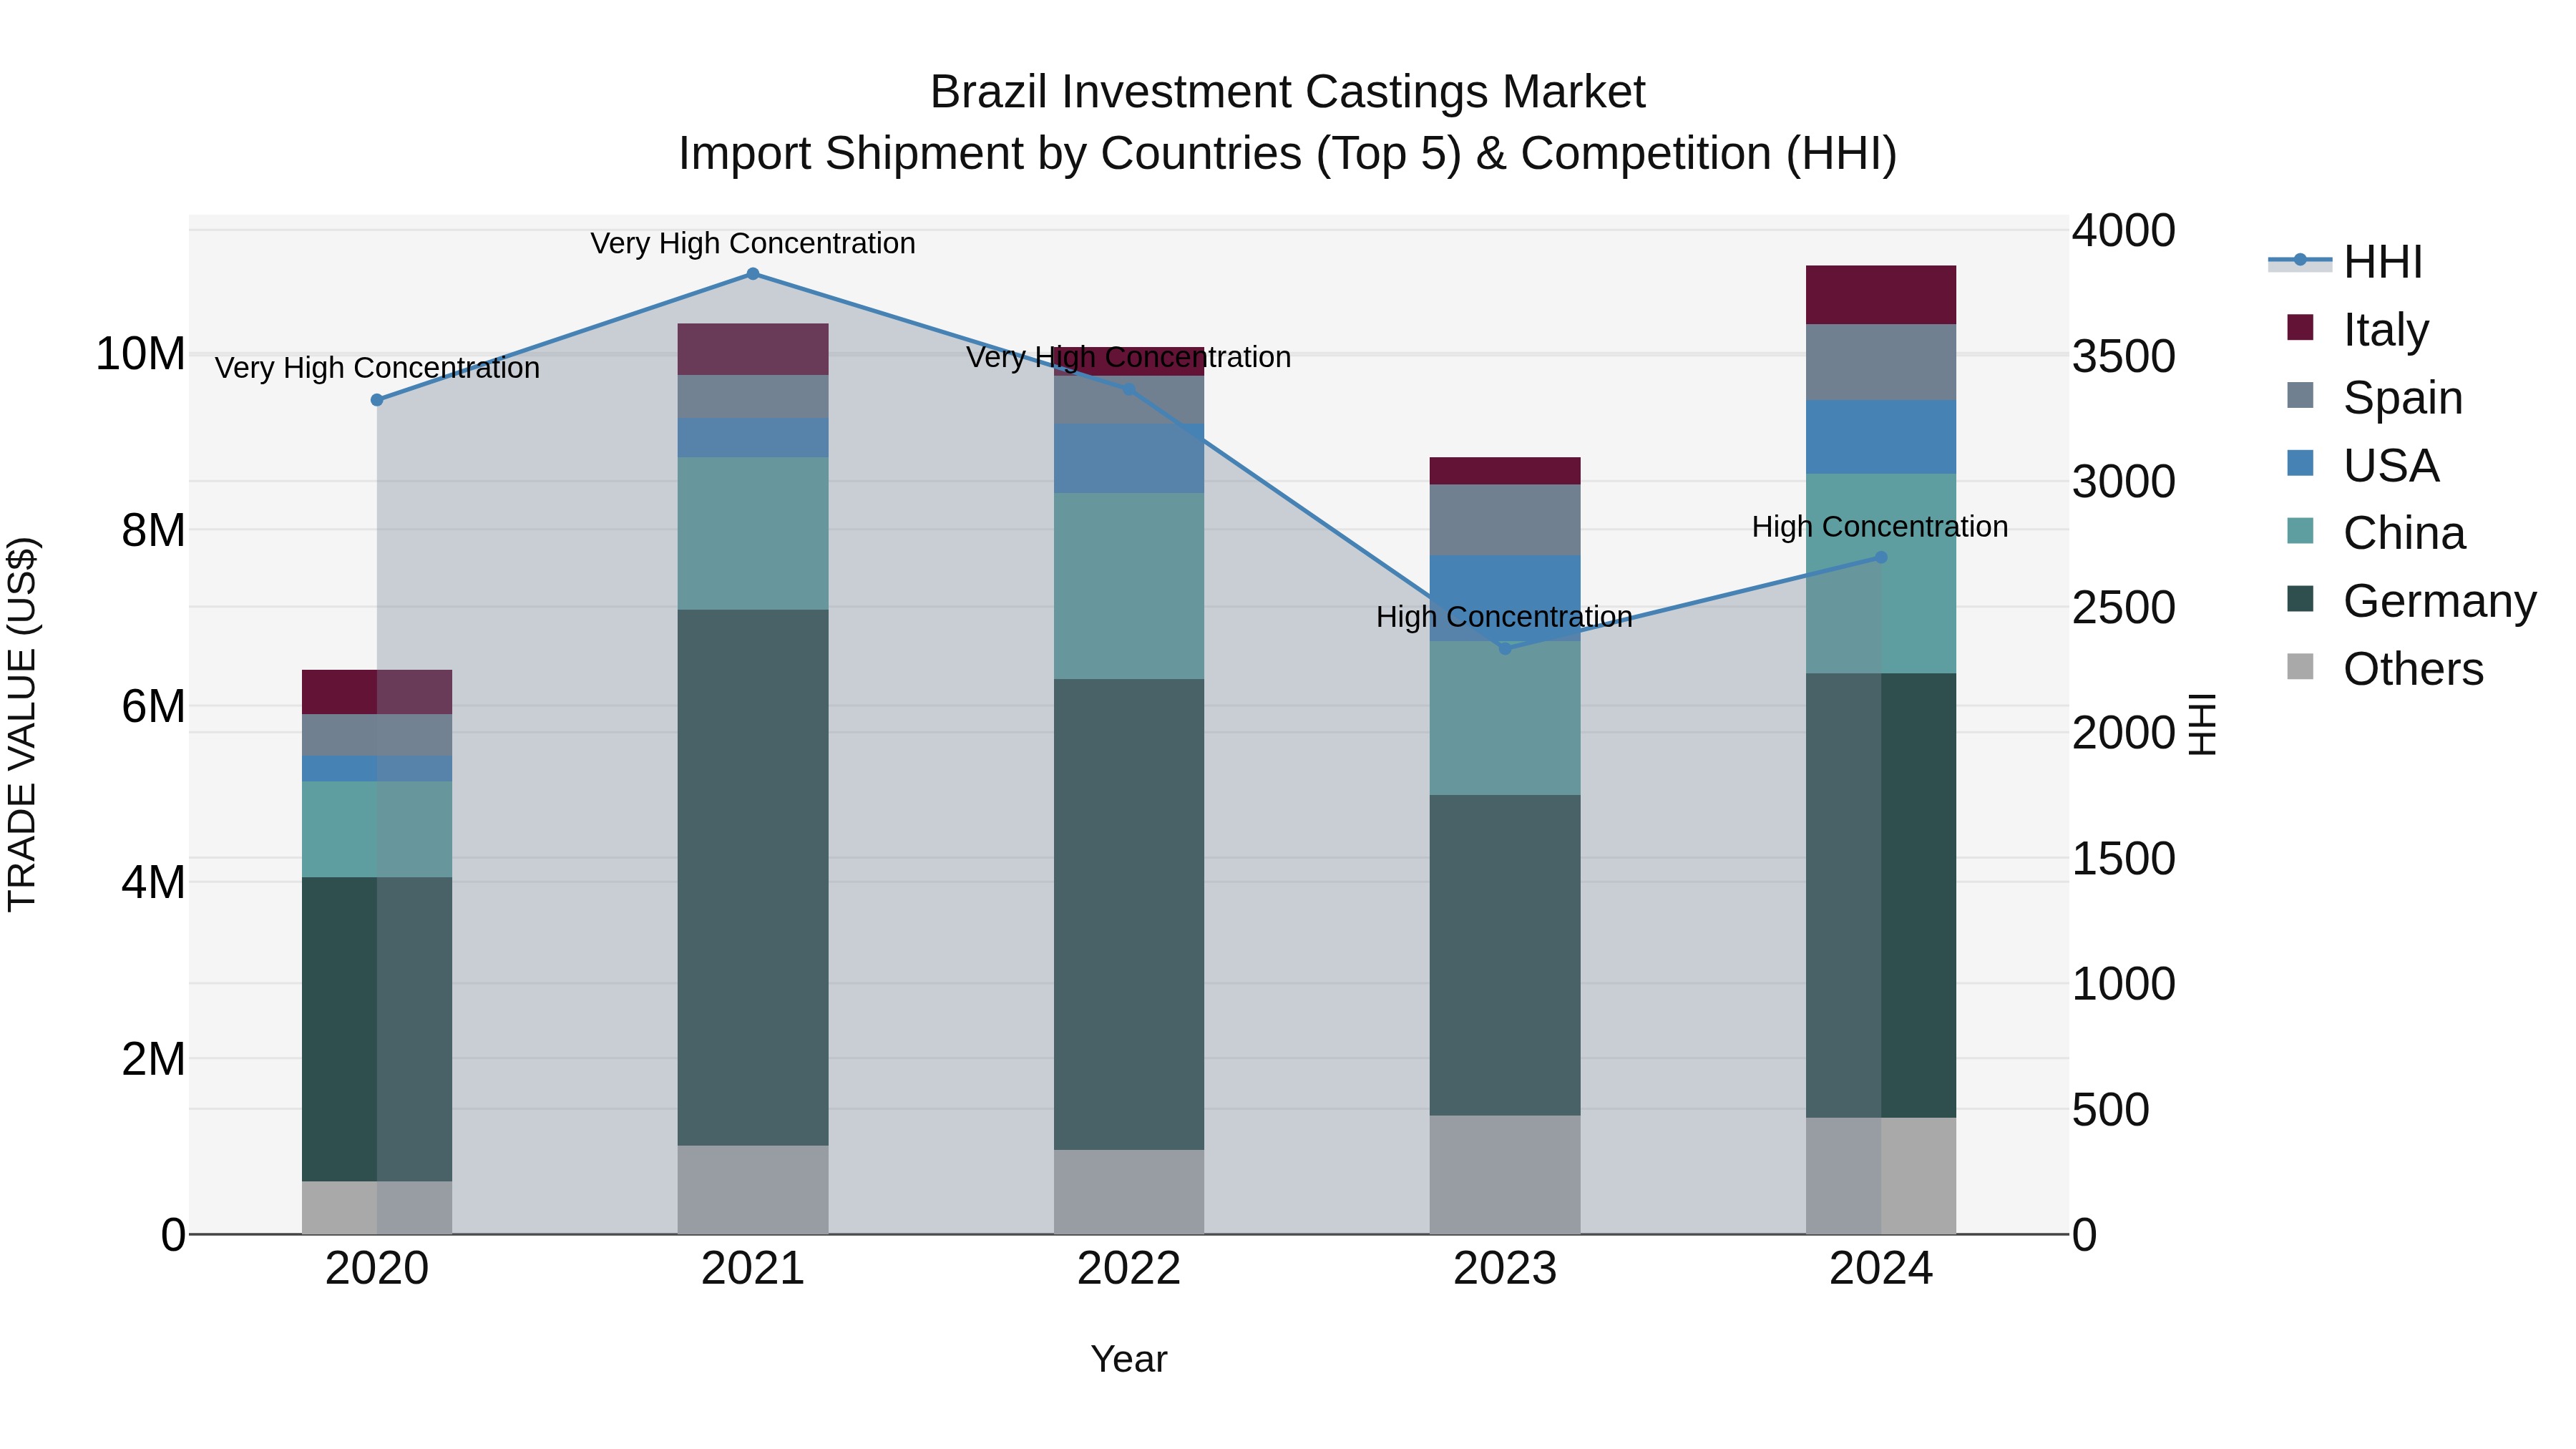2576x1449 pixels.
Task: Toggle the Others legend entry
Action: point(2385,668)
